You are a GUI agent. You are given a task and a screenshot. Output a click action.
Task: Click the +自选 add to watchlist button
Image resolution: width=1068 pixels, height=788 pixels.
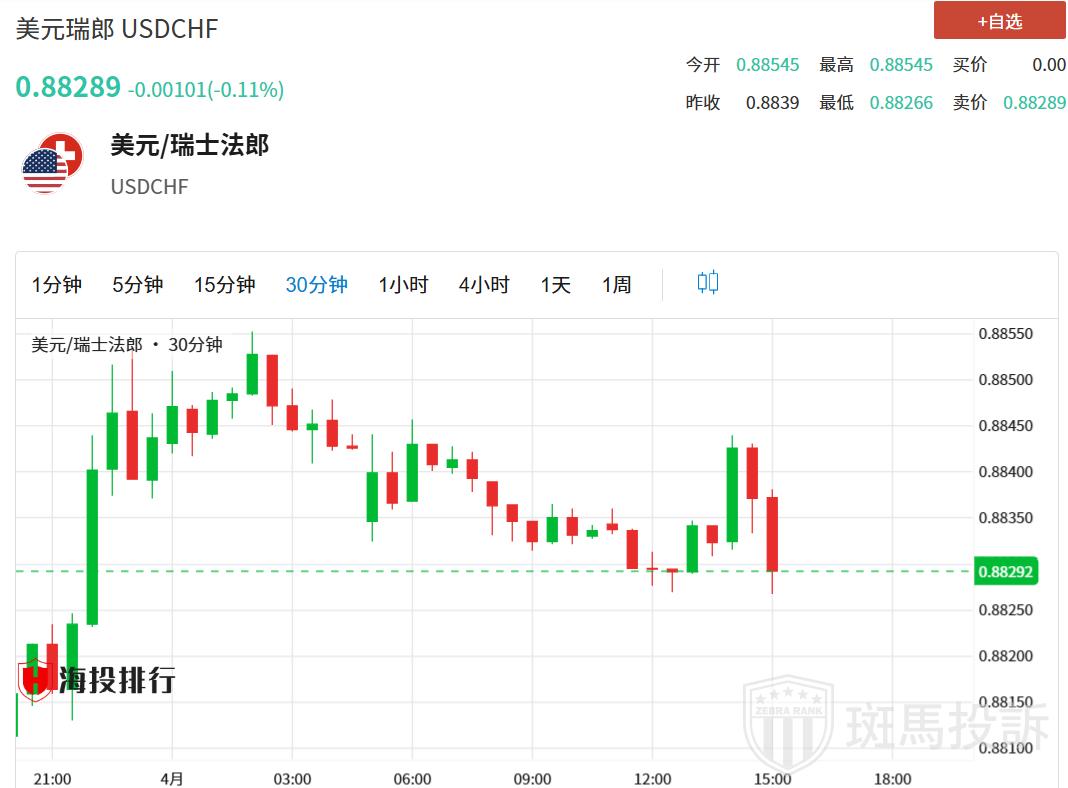tap(999, 21)
